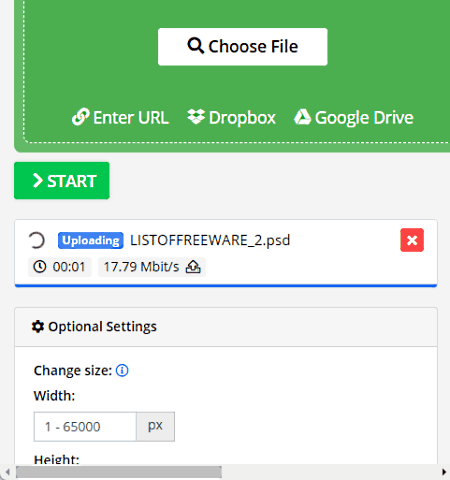Click the Optional Settings header

pos(226,327)
